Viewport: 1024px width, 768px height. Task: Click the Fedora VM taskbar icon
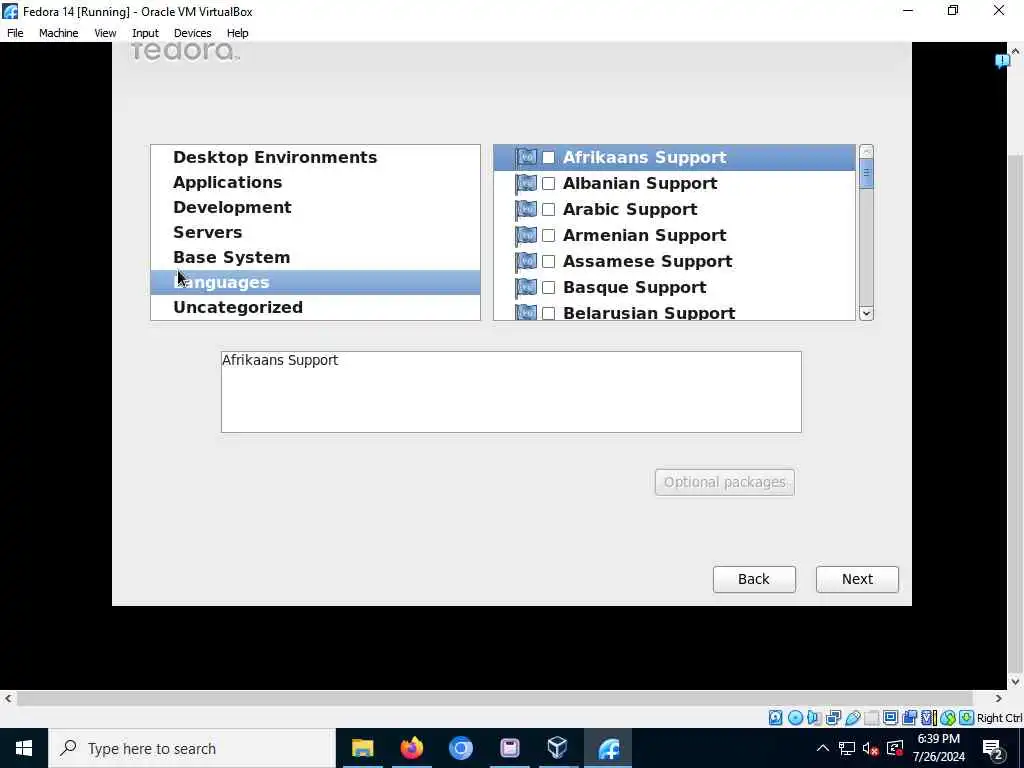click(x=608, y=748)
